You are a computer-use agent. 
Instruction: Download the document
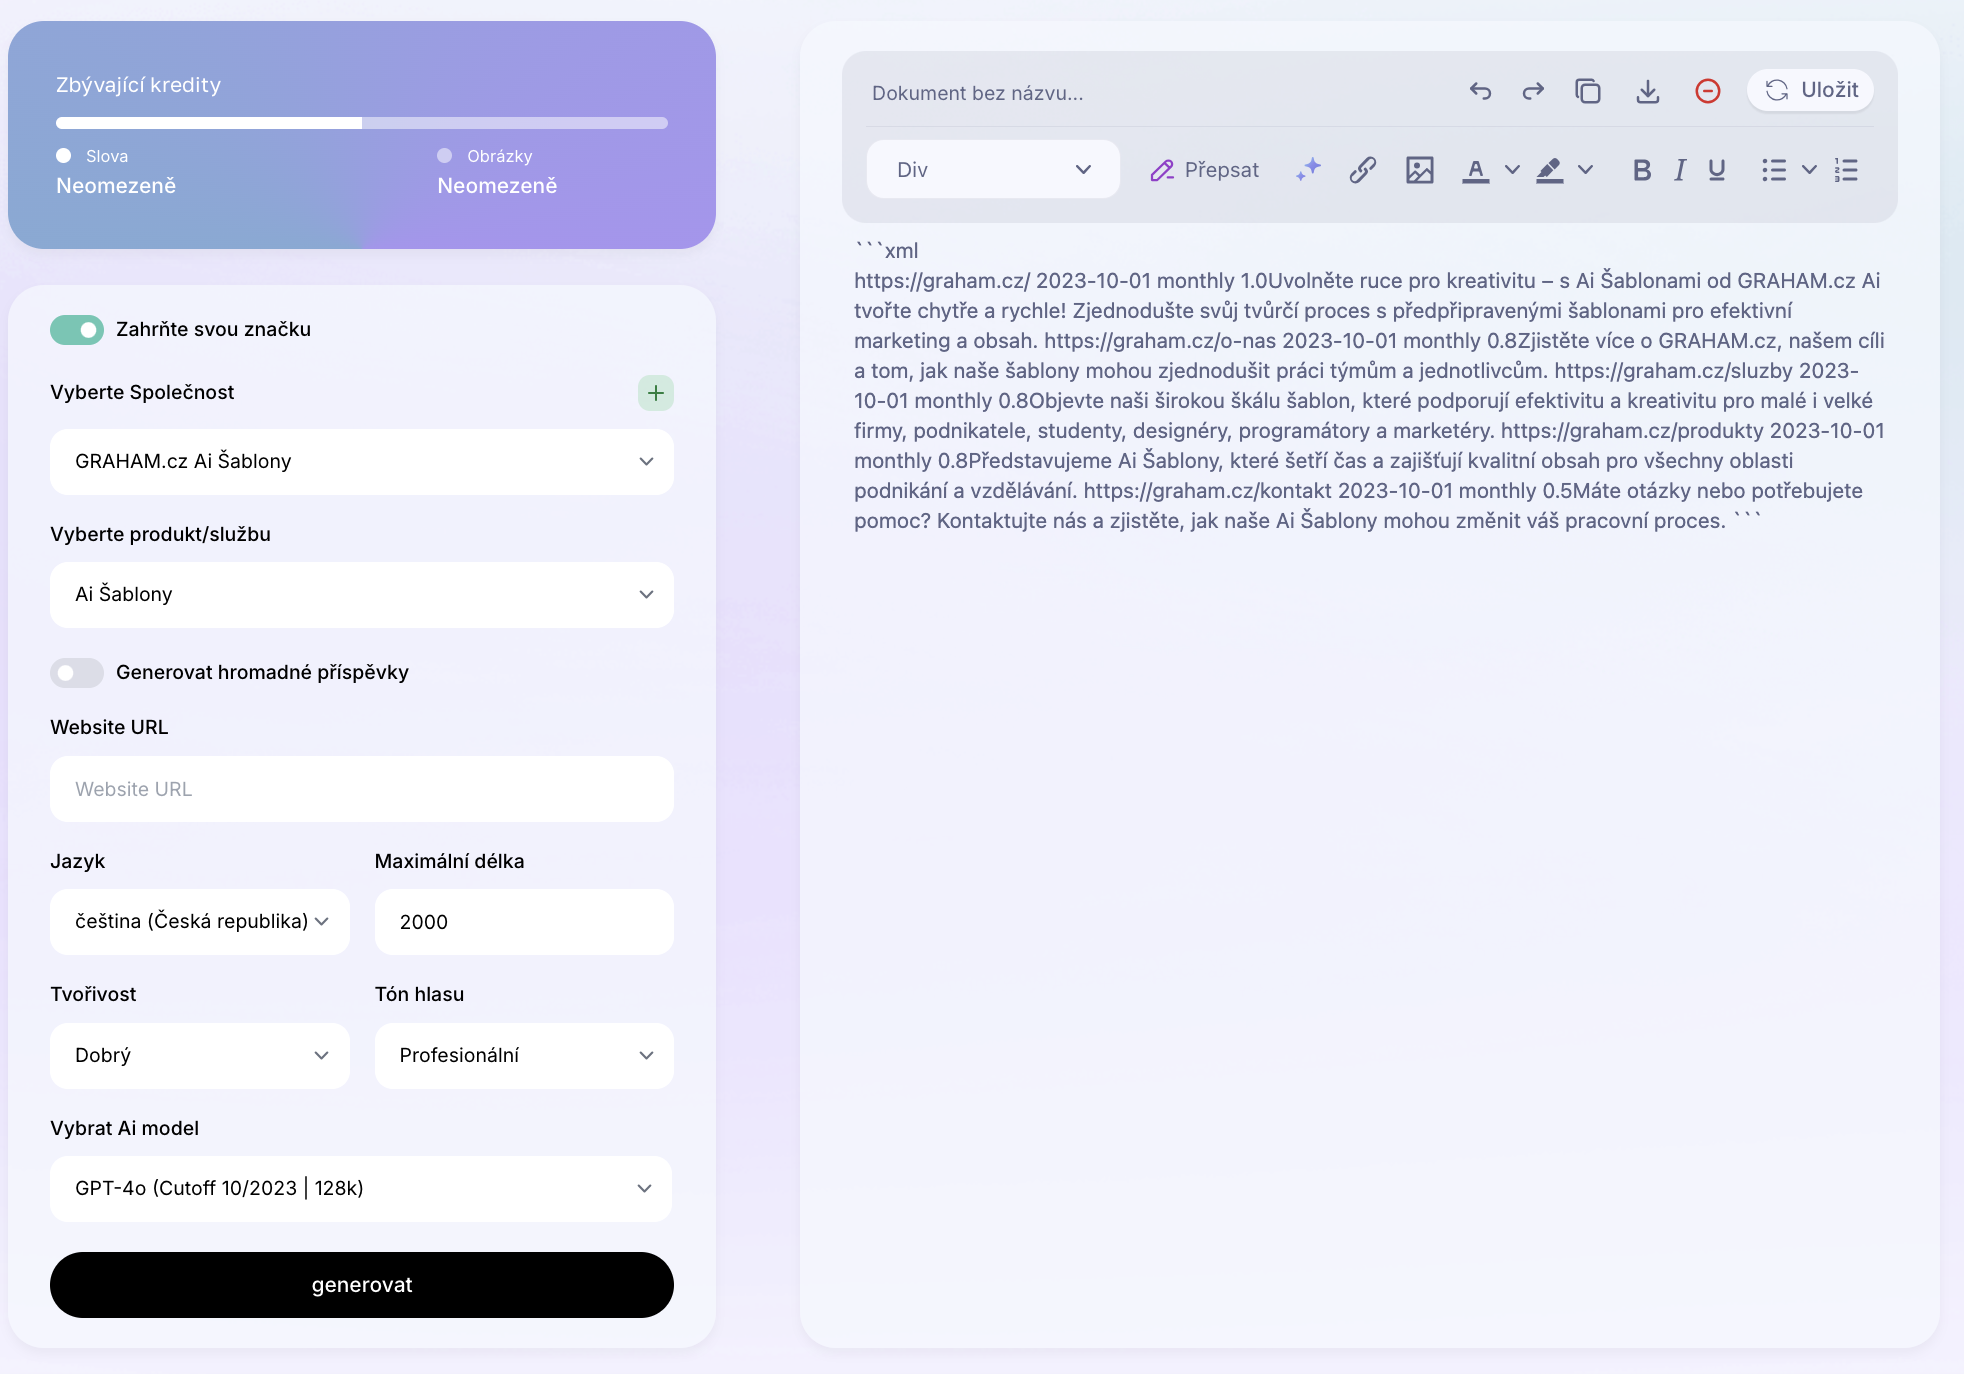click(1648, 91)
